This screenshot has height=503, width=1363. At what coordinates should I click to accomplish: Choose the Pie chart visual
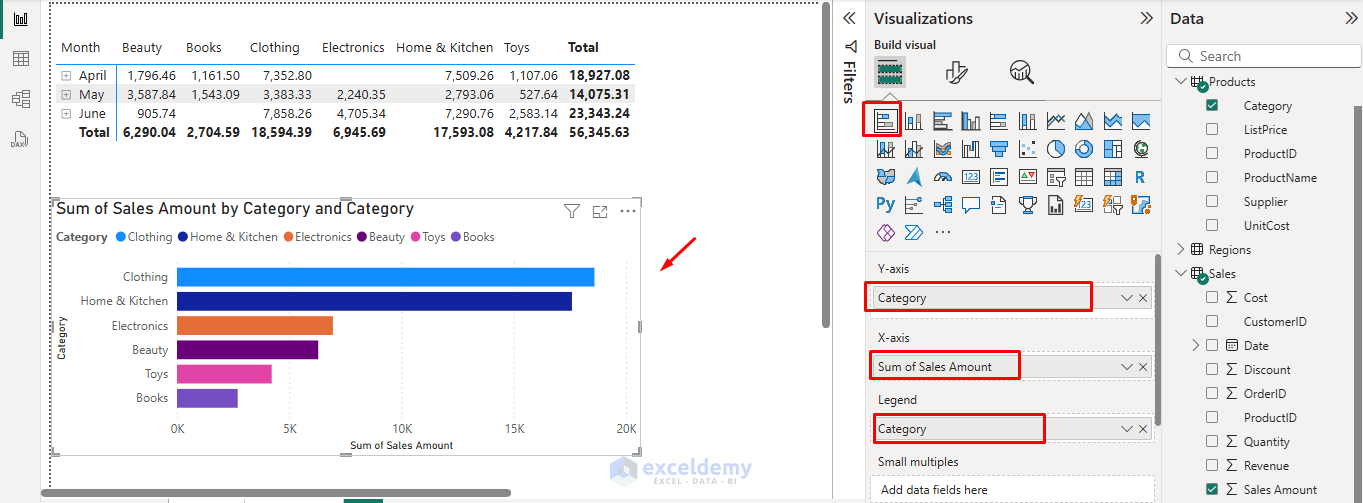(1056, 149)
